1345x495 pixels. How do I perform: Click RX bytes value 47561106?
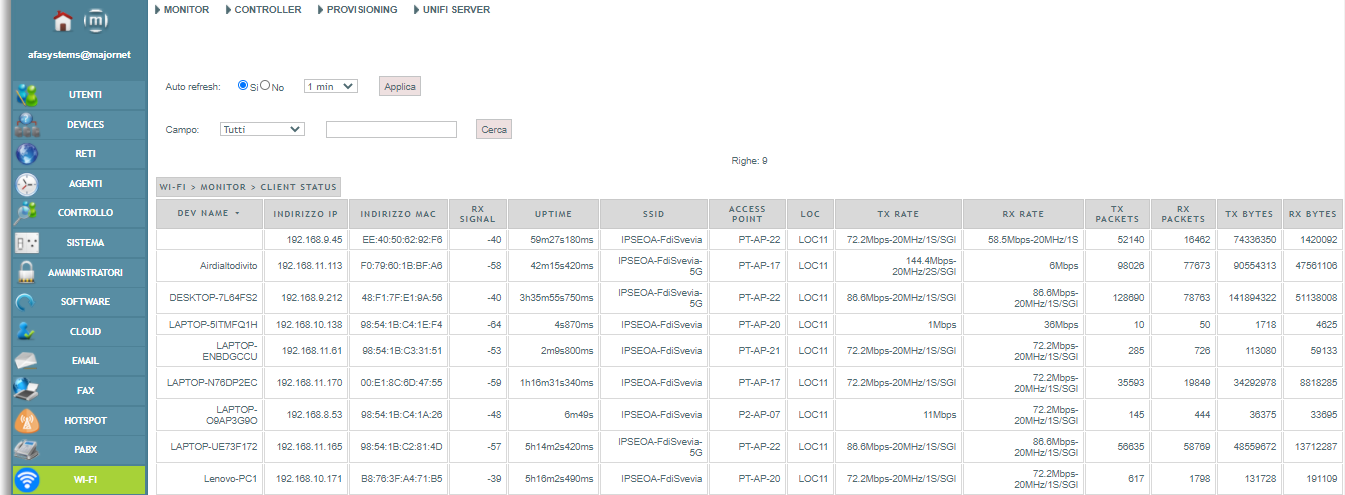click(x=1314, y=266)
